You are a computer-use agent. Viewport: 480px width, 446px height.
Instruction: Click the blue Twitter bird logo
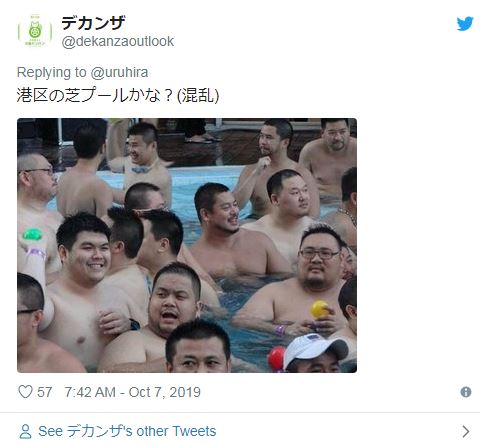click(x=465, y=24)
